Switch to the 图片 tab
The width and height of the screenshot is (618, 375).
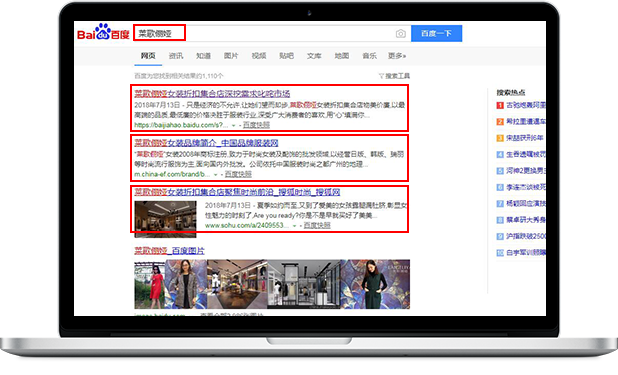point(231,56)
